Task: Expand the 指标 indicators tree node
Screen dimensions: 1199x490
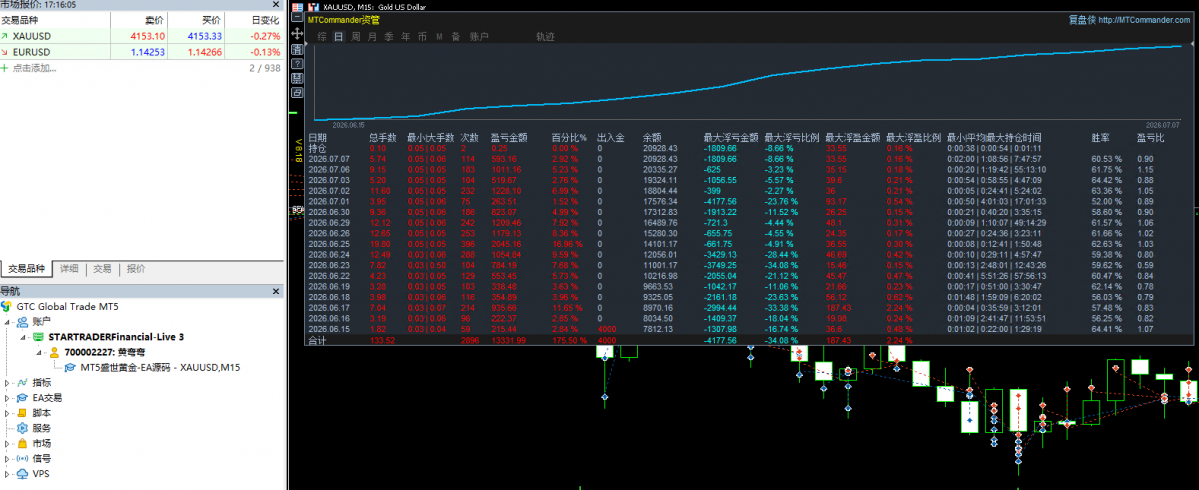Action: tap(8, 382)
